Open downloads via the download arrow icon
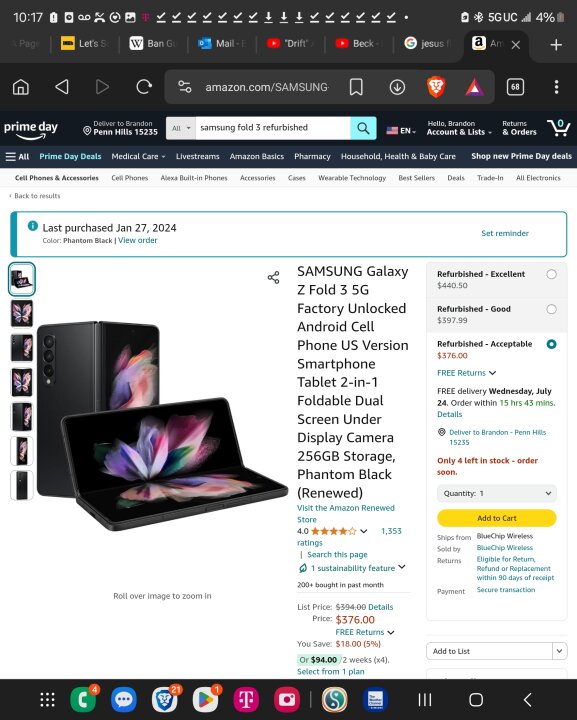The image size is (577, 720). pos(397,87)
